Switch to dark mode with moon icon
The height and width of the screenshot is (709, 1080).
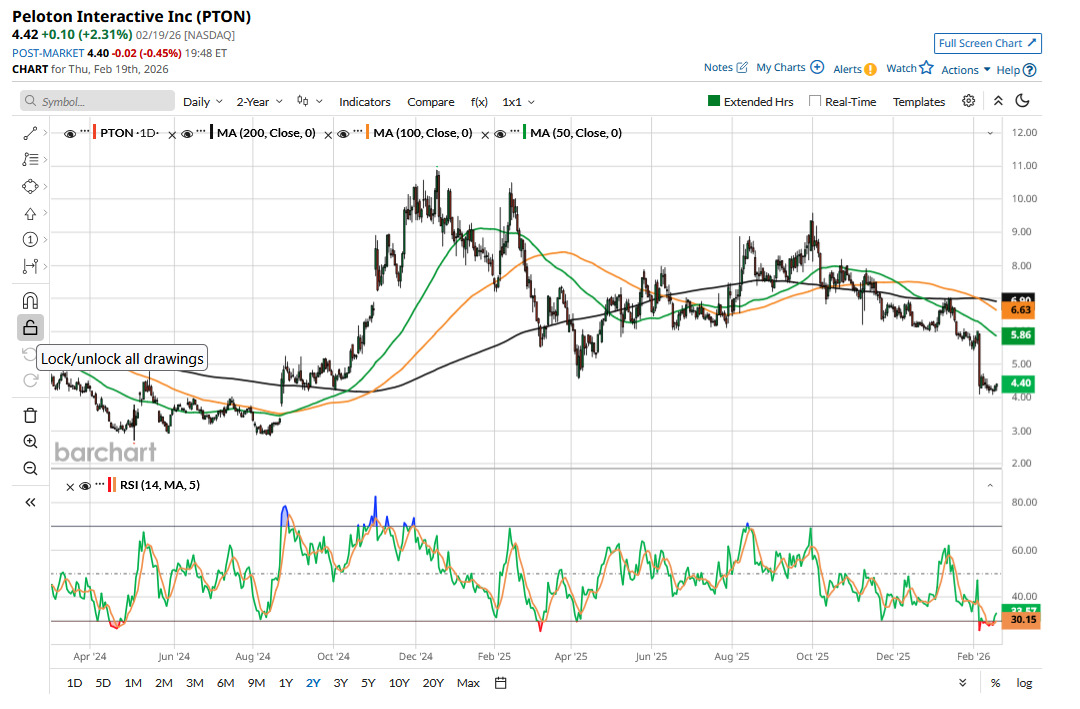click(x=1022, y=101)
